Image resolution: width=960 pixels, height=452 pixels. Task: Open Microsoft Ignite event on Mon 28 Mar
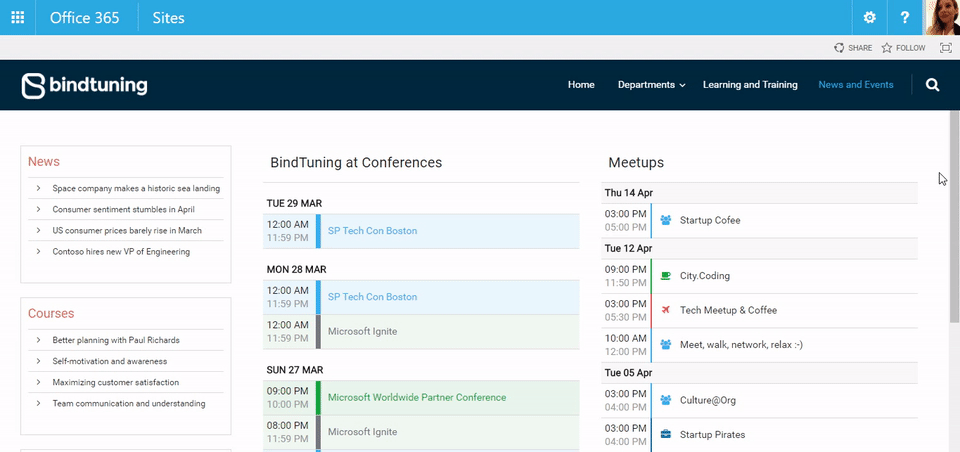pyautogui.click(x=362, y=331)
